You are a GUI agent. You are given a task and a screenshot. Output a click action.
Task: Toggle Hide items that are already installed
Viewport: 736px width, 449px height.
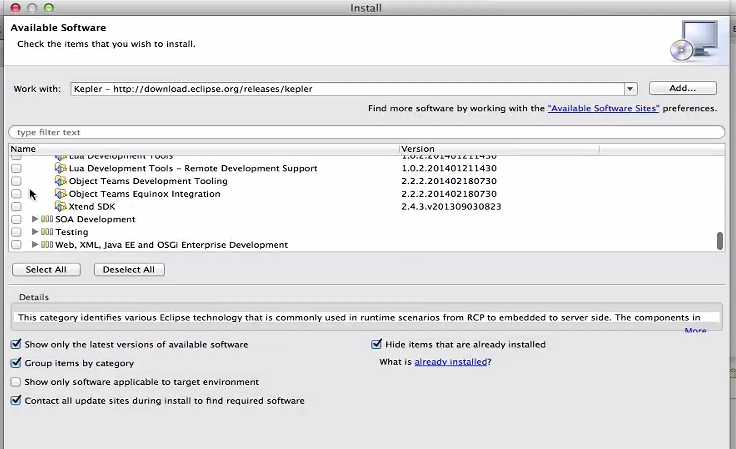376,344
